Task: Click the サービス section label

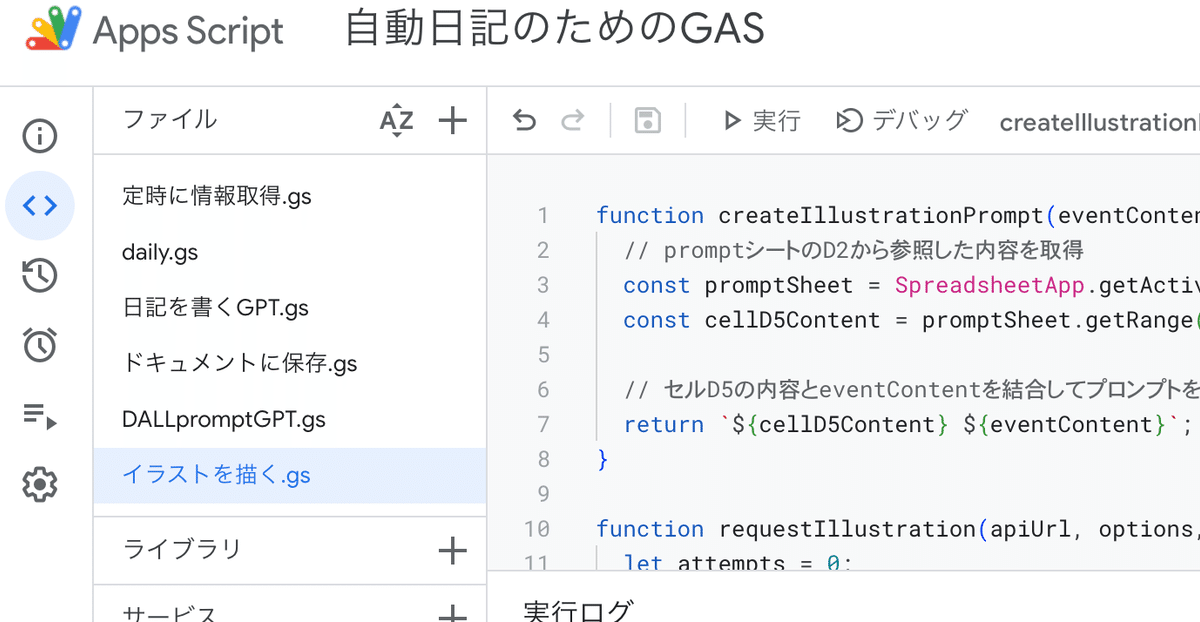Action: click(x=170, y=613)
